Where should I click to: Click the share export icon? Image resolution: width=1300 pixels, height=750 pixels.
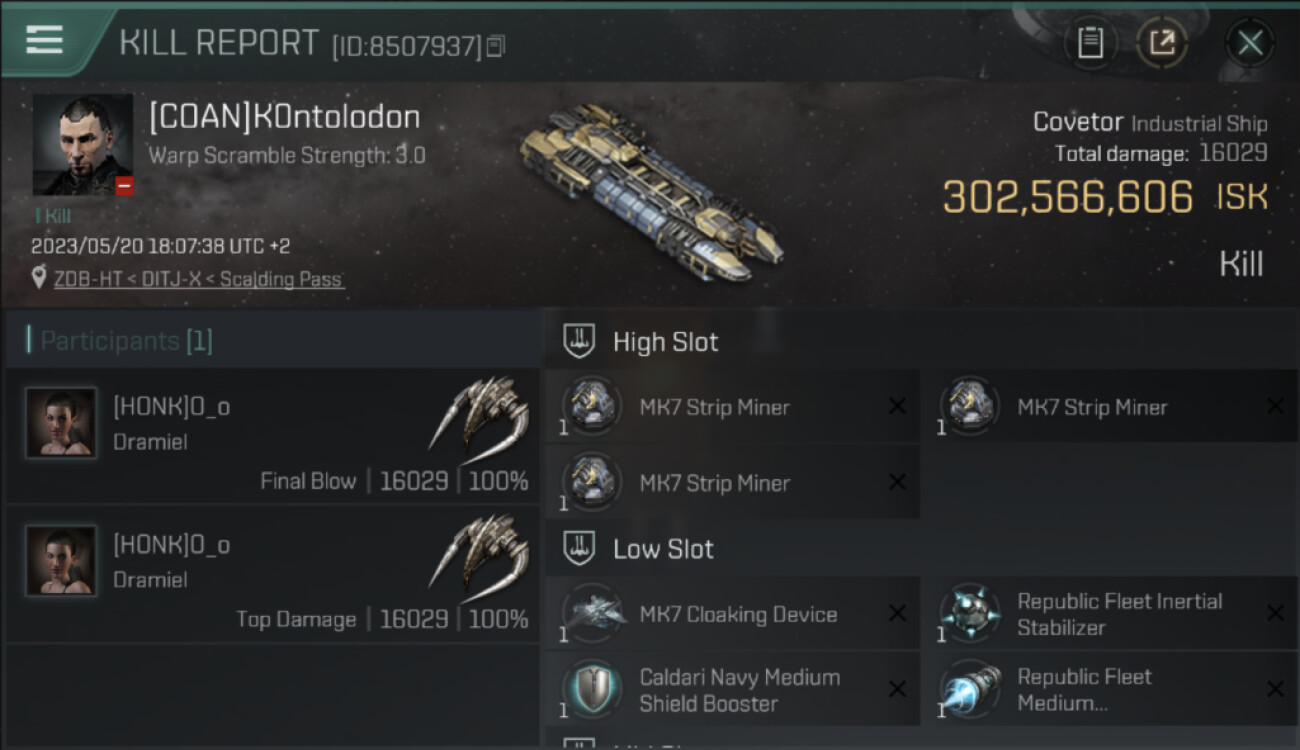pyautogui.click(x=1162, y=43)
